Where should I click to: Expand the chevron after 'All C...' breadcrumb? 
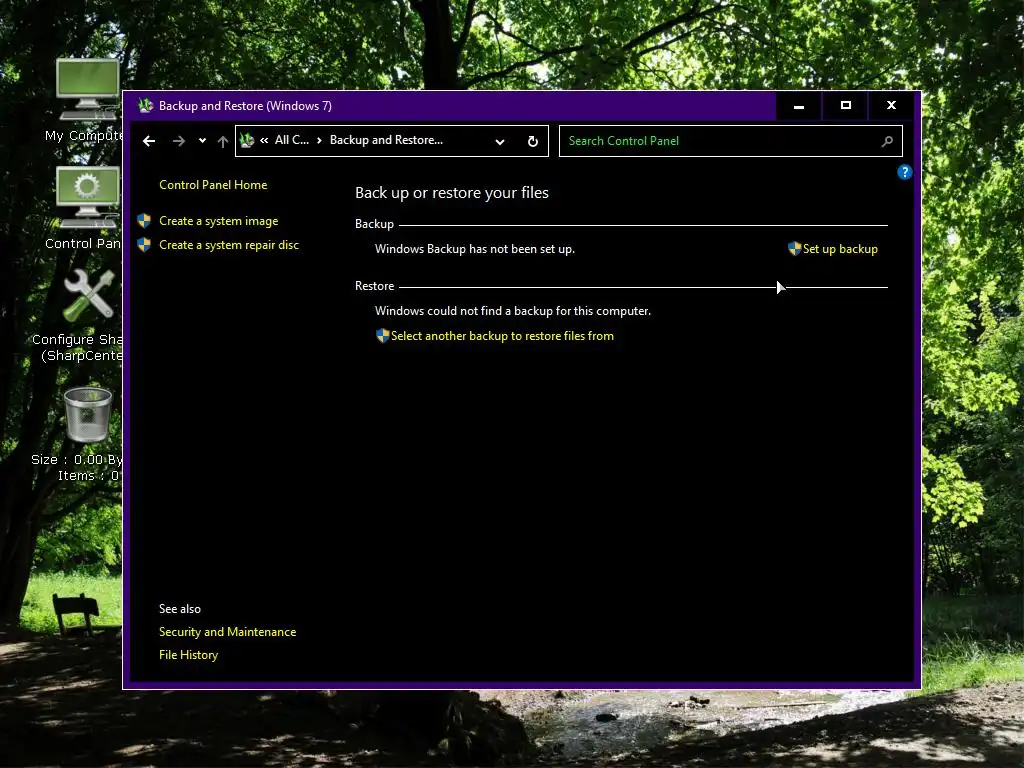pyautogui.click(x=319, y=140)
